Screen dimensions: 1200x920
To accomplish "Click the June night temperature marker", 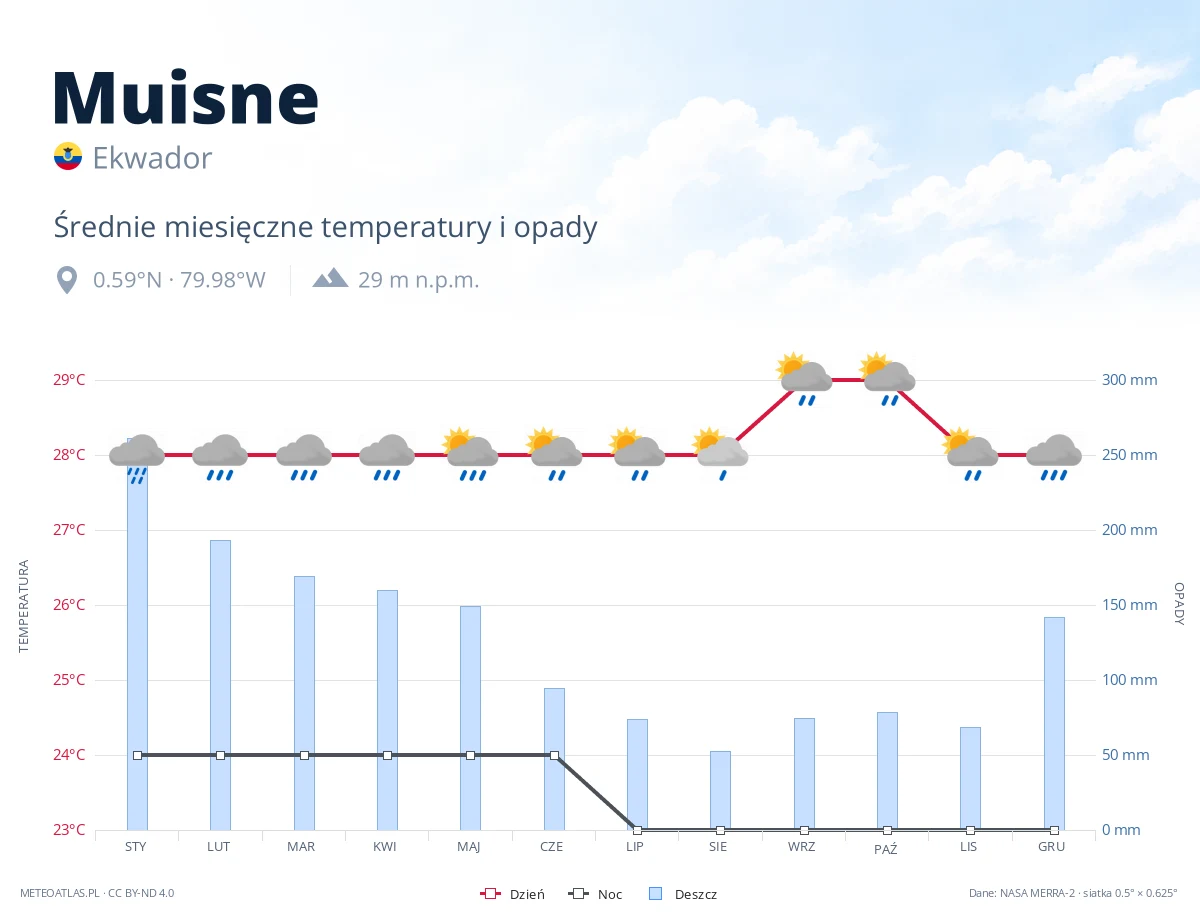I will (554, 755).
